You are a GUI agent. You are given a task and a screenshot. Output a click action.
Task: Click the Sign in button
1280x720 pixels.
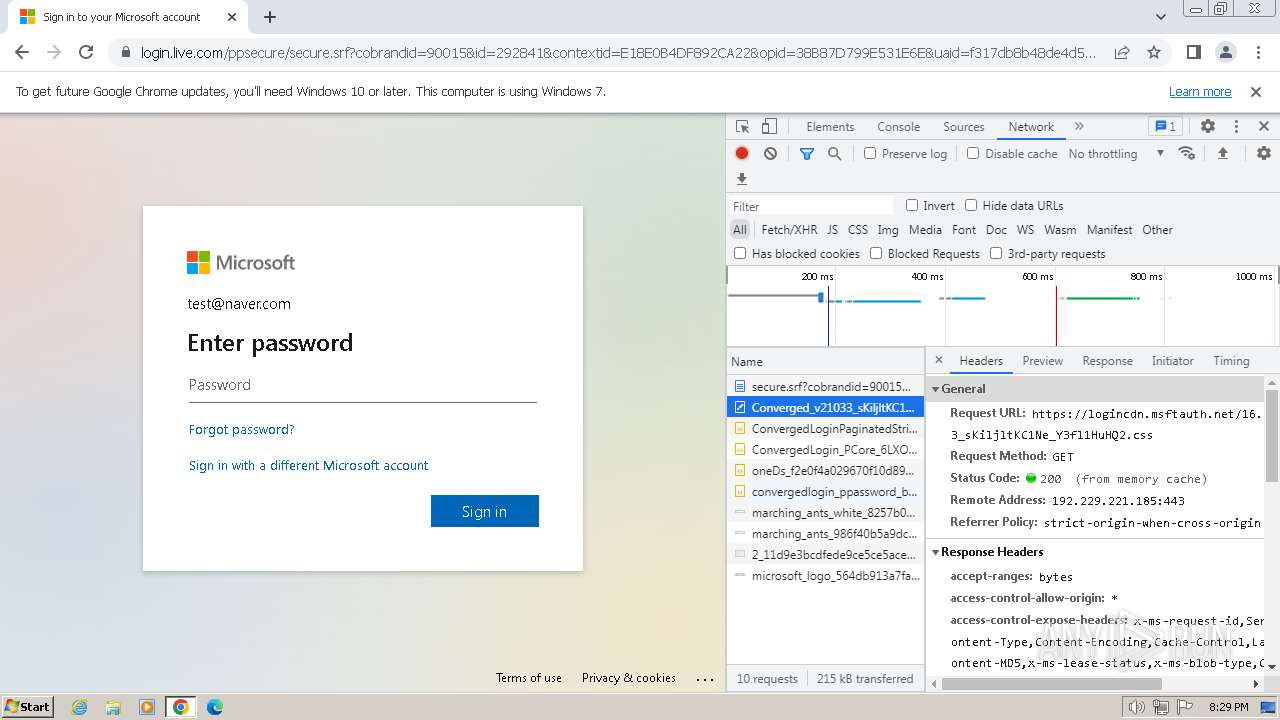tap(485, 511)
